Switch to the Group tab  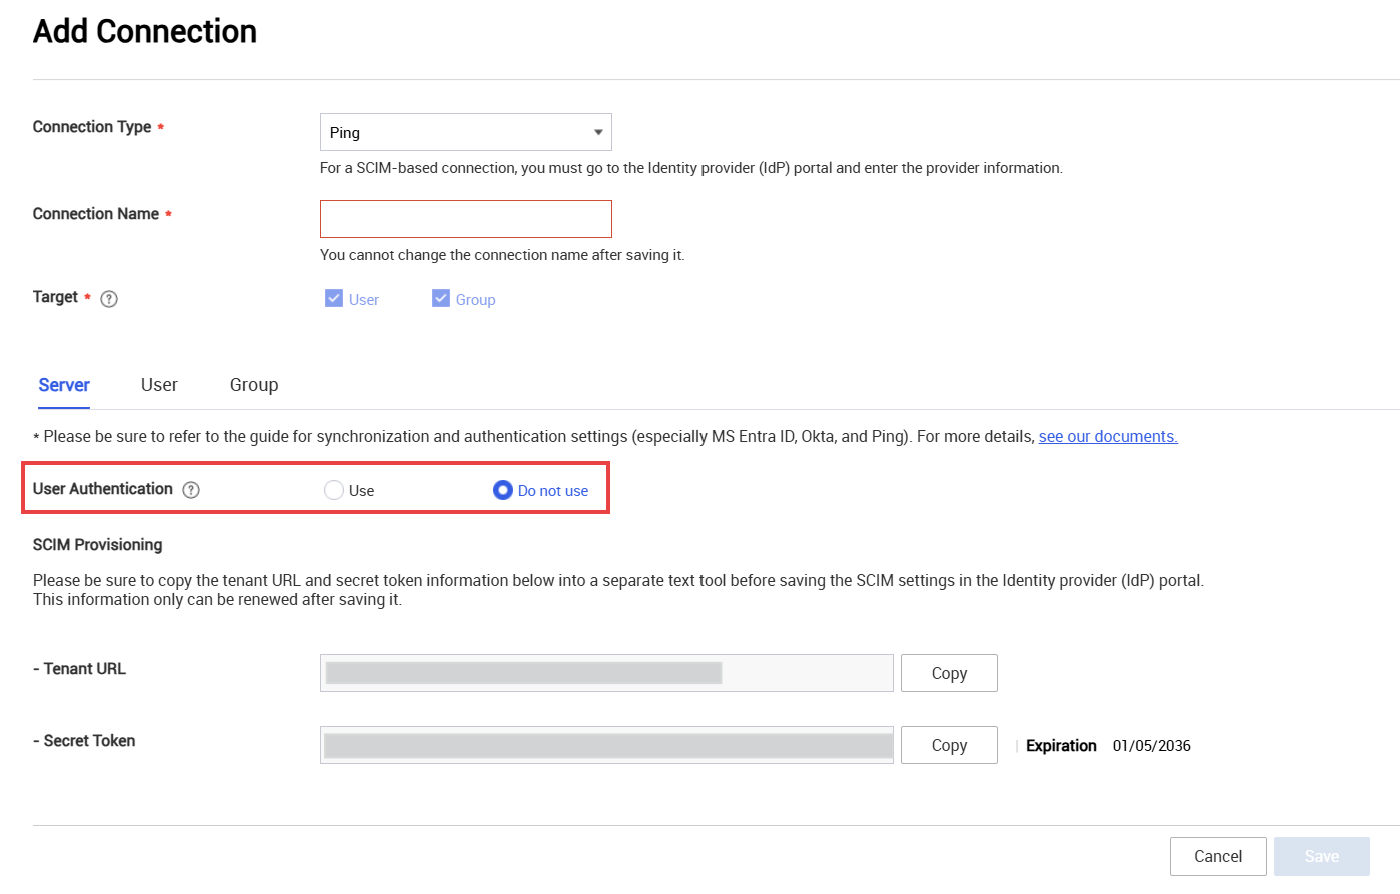coord(253,384)
